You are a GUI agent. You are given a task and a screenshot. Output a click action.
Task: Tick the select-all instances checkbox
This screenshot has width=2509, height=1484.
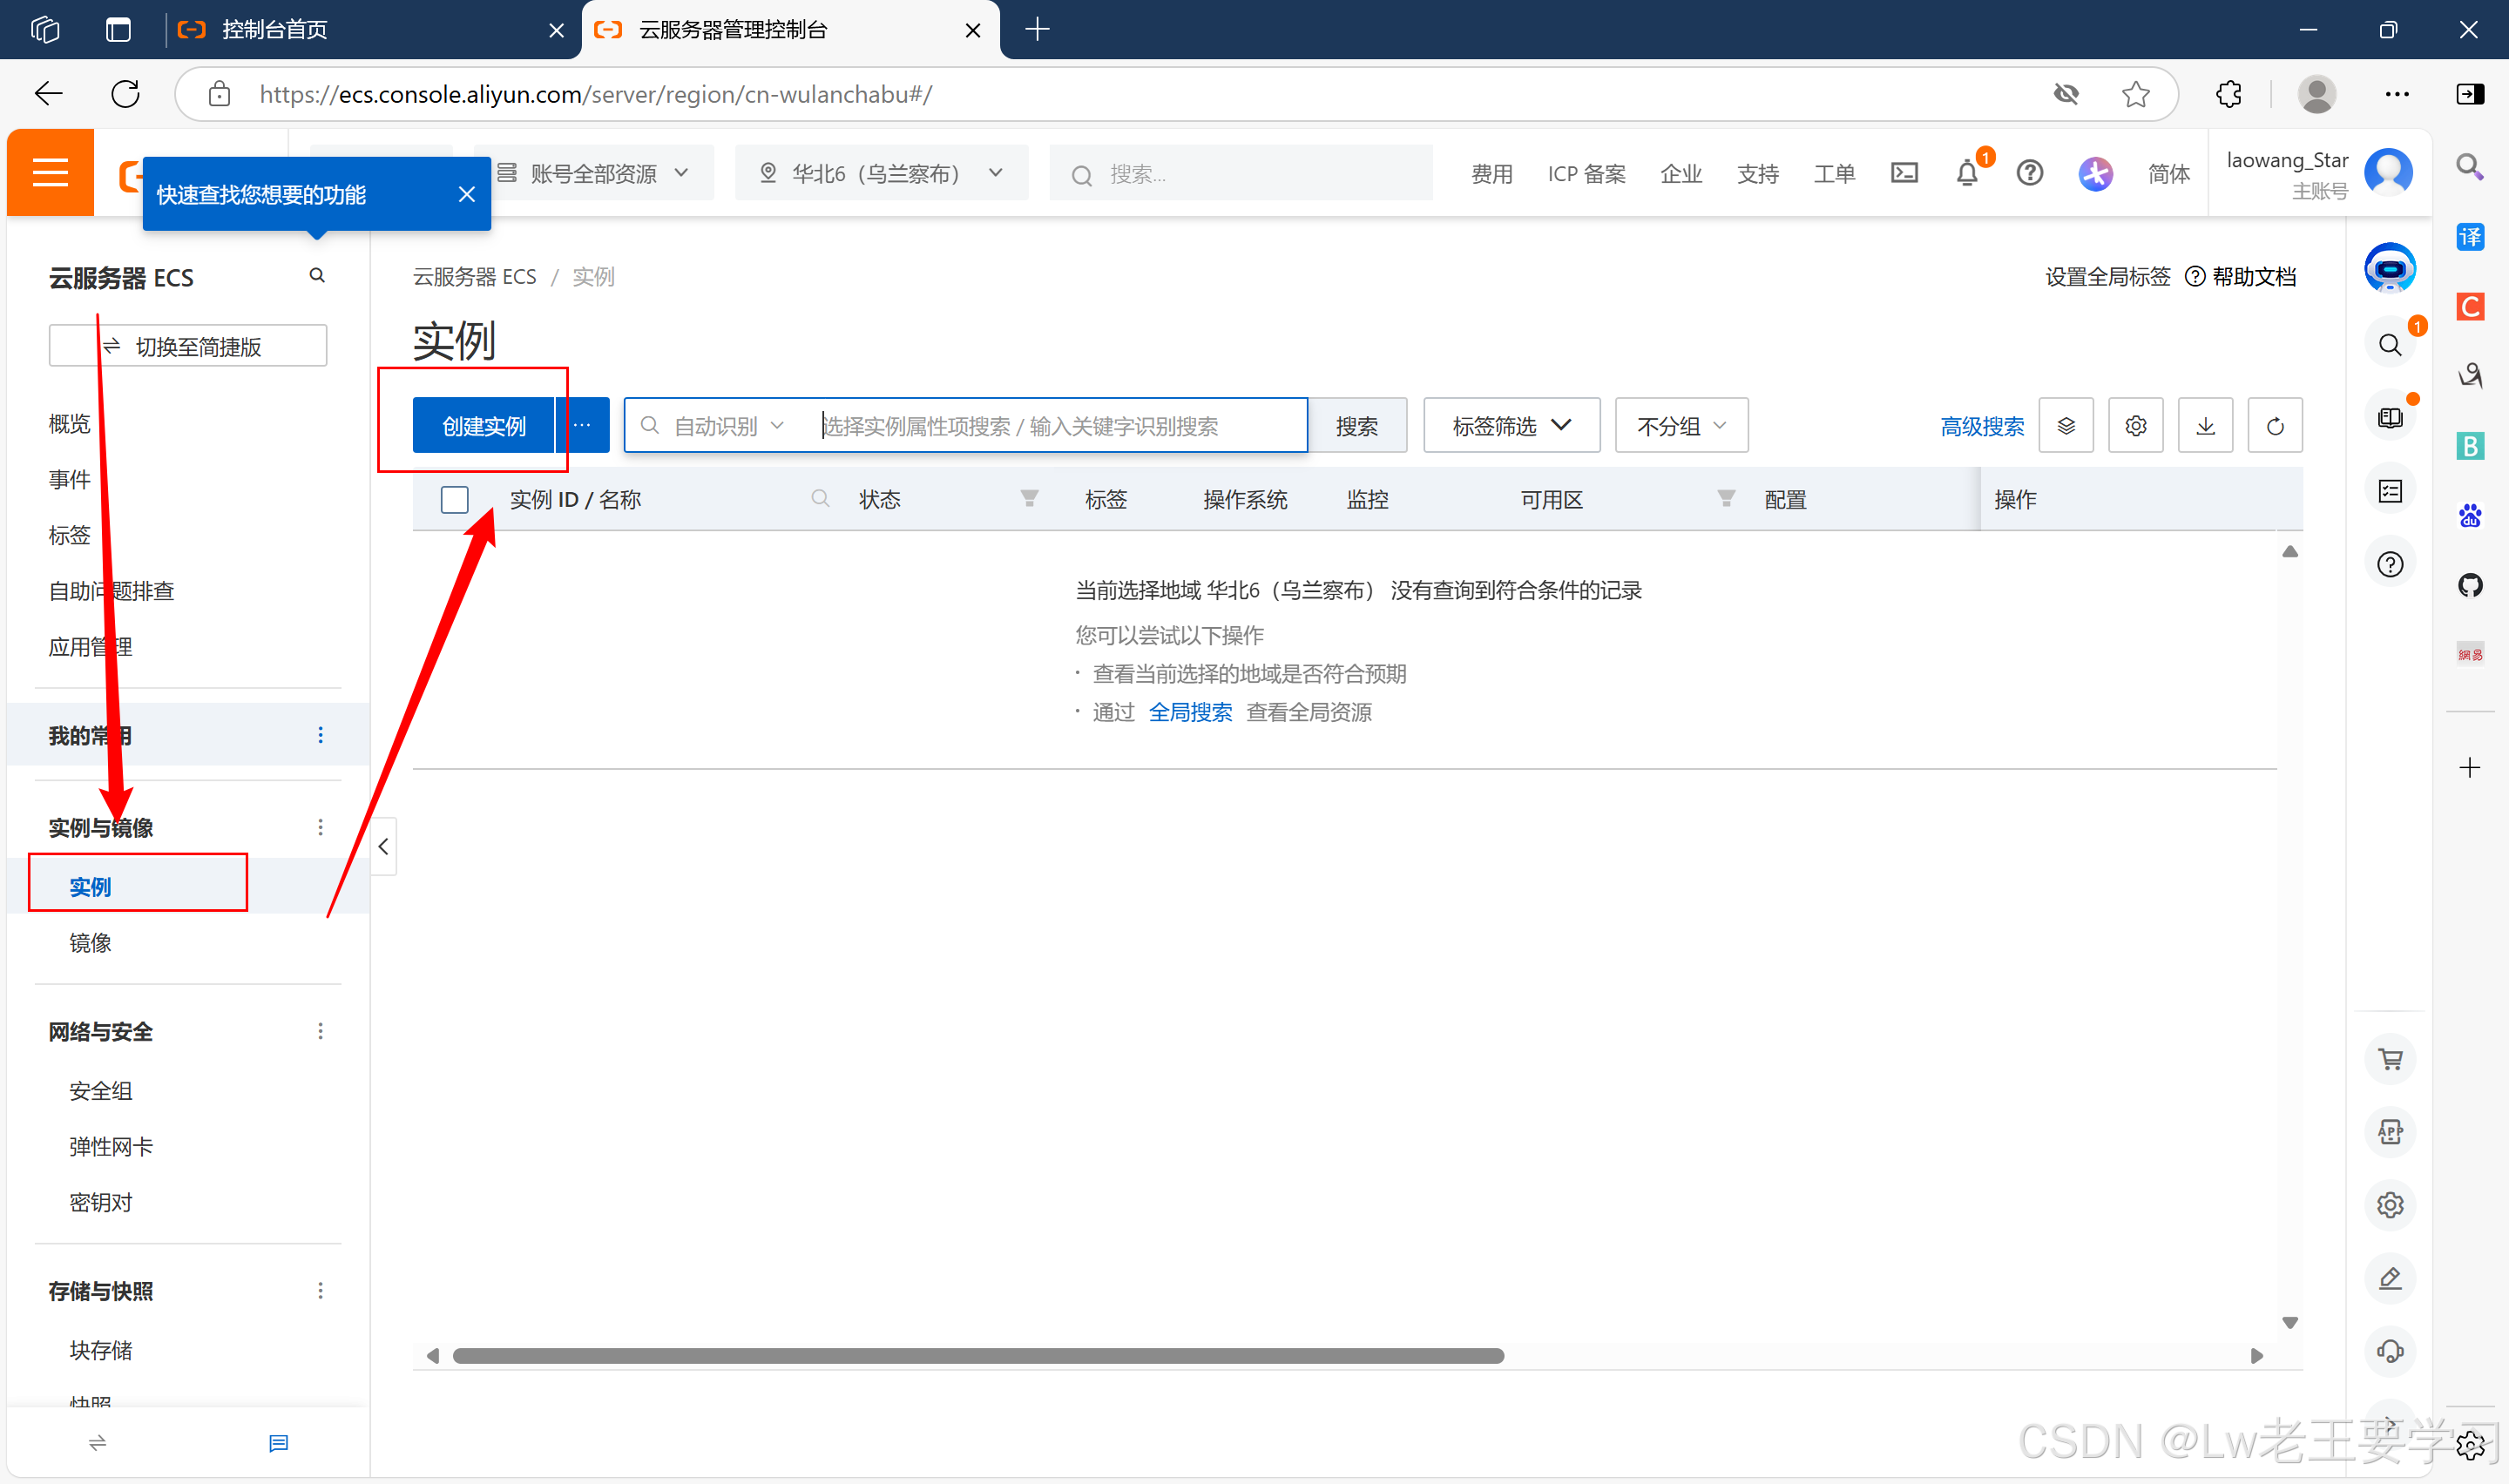click(x=454, y=499)
